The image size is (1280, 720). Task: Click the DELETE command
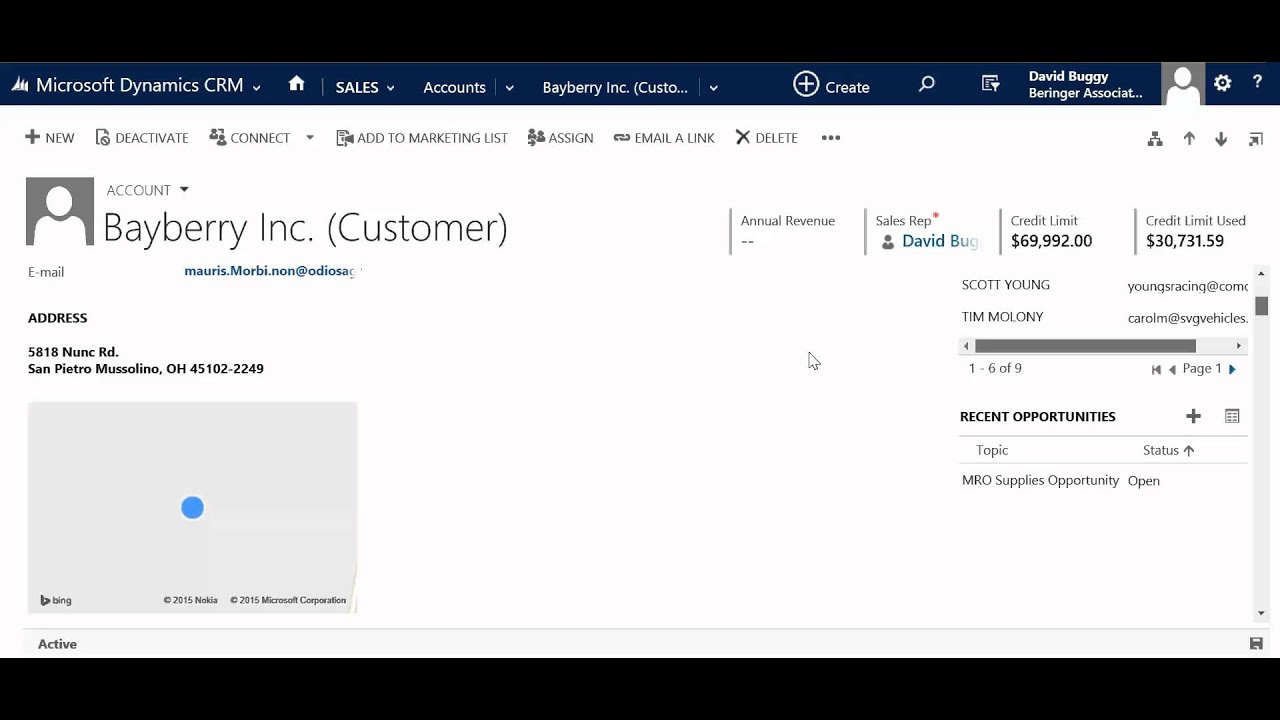point(766,138)
